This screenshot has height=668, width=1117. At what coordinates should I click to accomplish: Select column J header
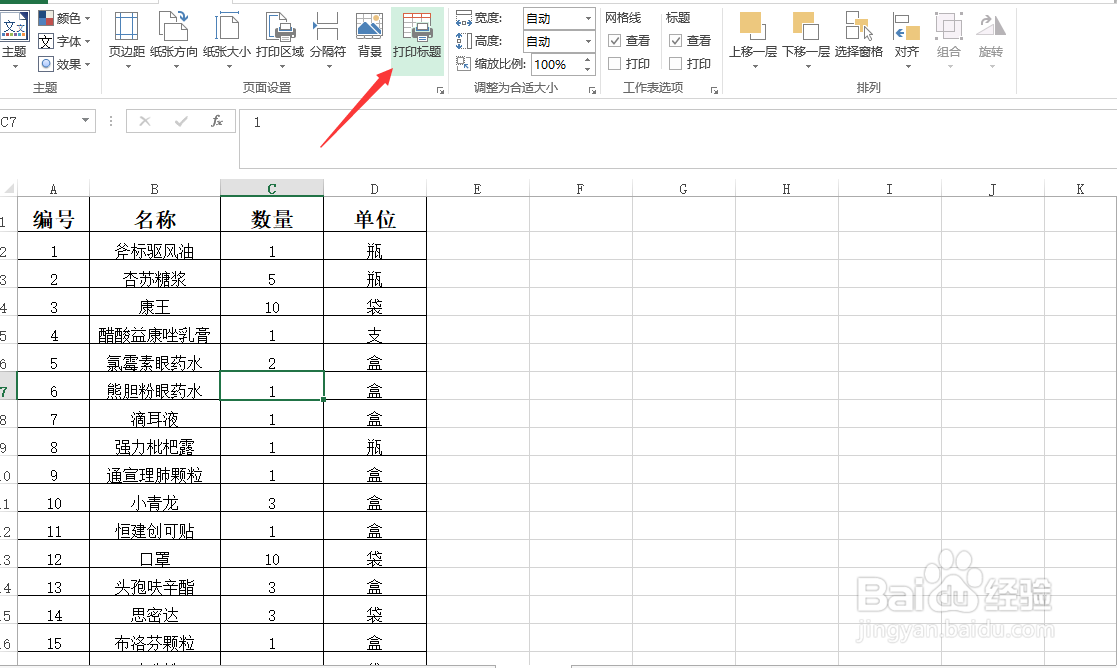(x=992, y=189)
